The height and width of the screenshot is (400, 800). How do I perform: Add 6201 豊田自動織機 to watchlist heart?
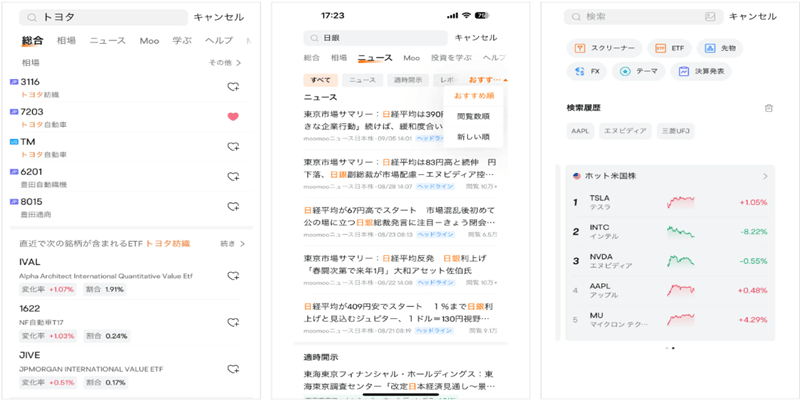click(x=233, y=177)
